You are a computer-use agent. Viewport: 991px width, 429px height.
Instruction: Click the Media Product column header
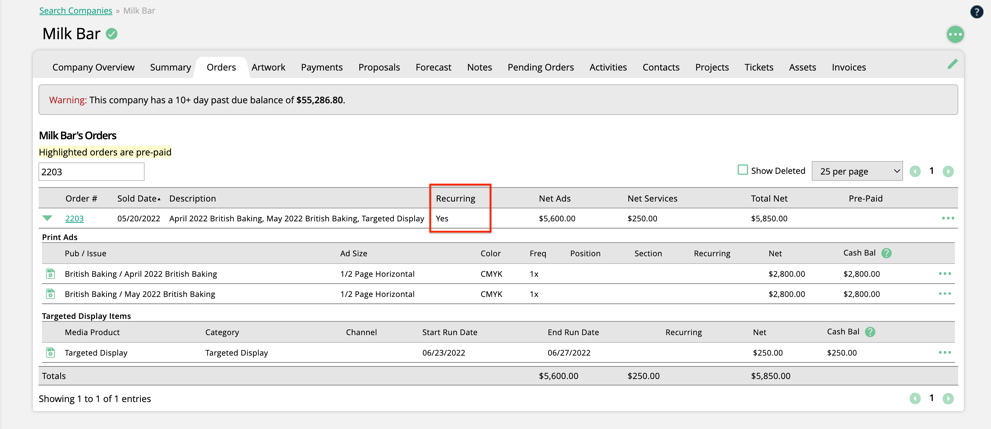click(92, 332)
